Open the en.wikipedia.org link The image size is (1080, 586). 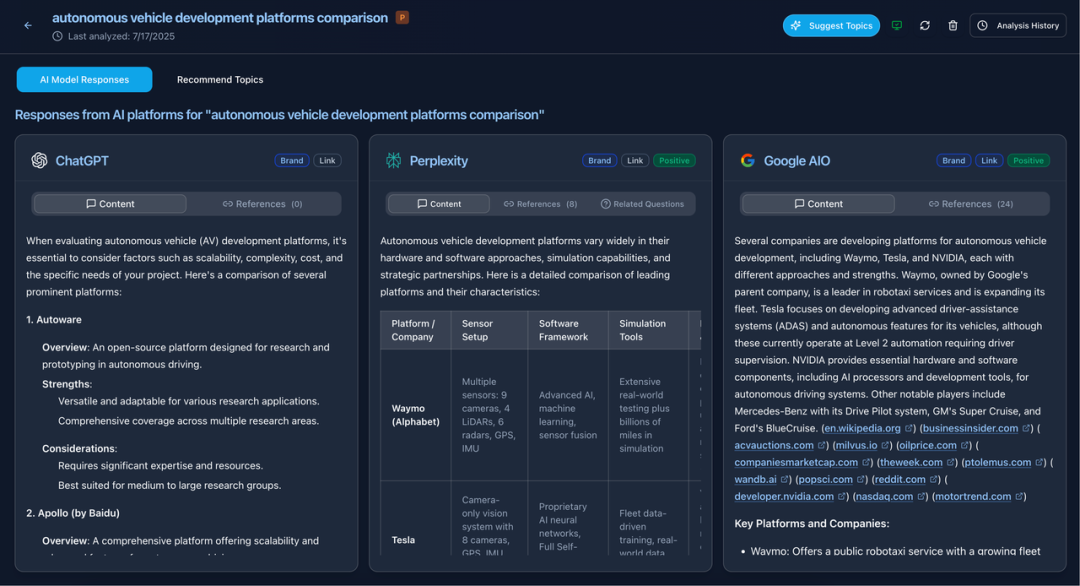(x=862, y=428)
